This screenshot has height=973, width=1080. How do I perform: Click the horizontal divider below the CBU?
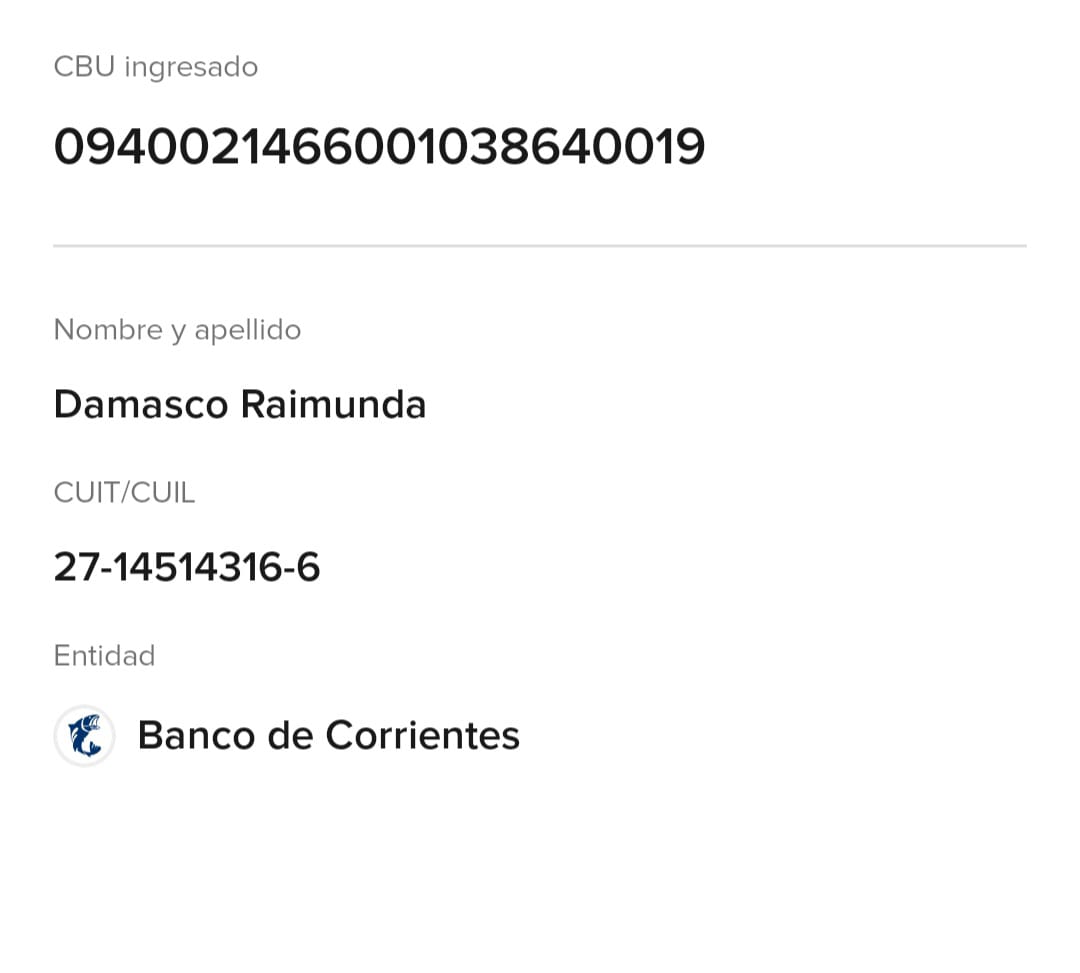point(540,245)
